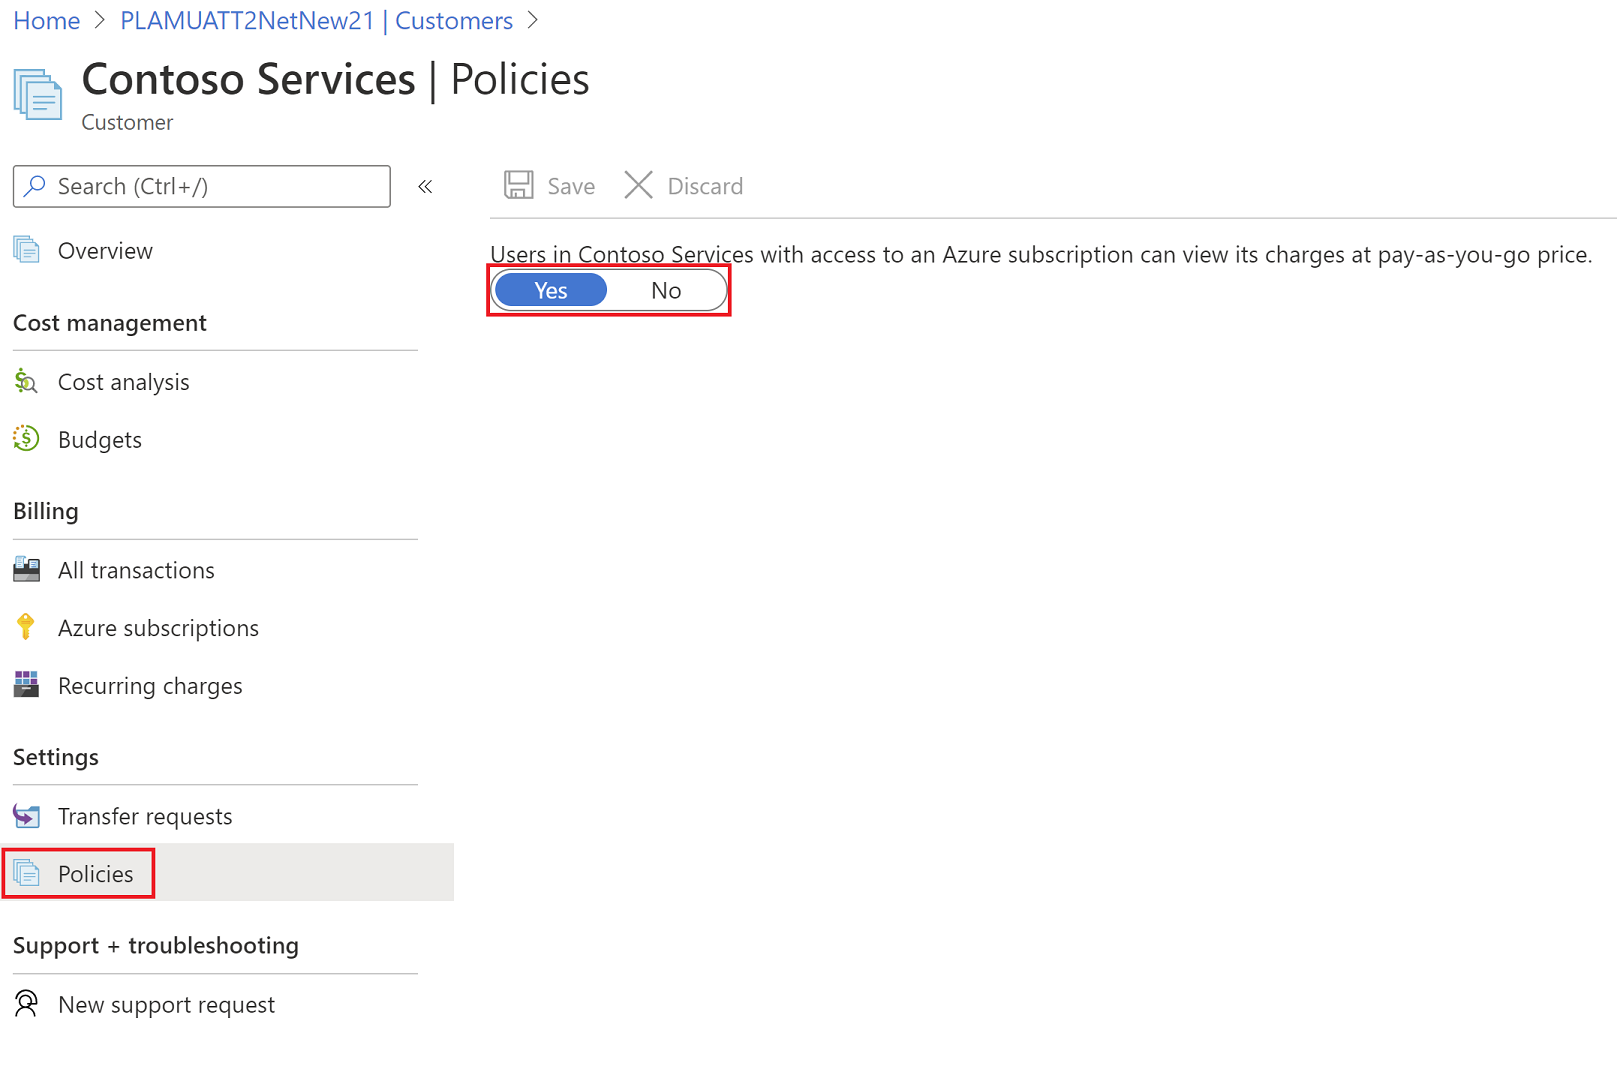This screenshot has height=1087, width=1617.
Task: Select Azure subscriptions under Billing
Action: pos(158,628)
